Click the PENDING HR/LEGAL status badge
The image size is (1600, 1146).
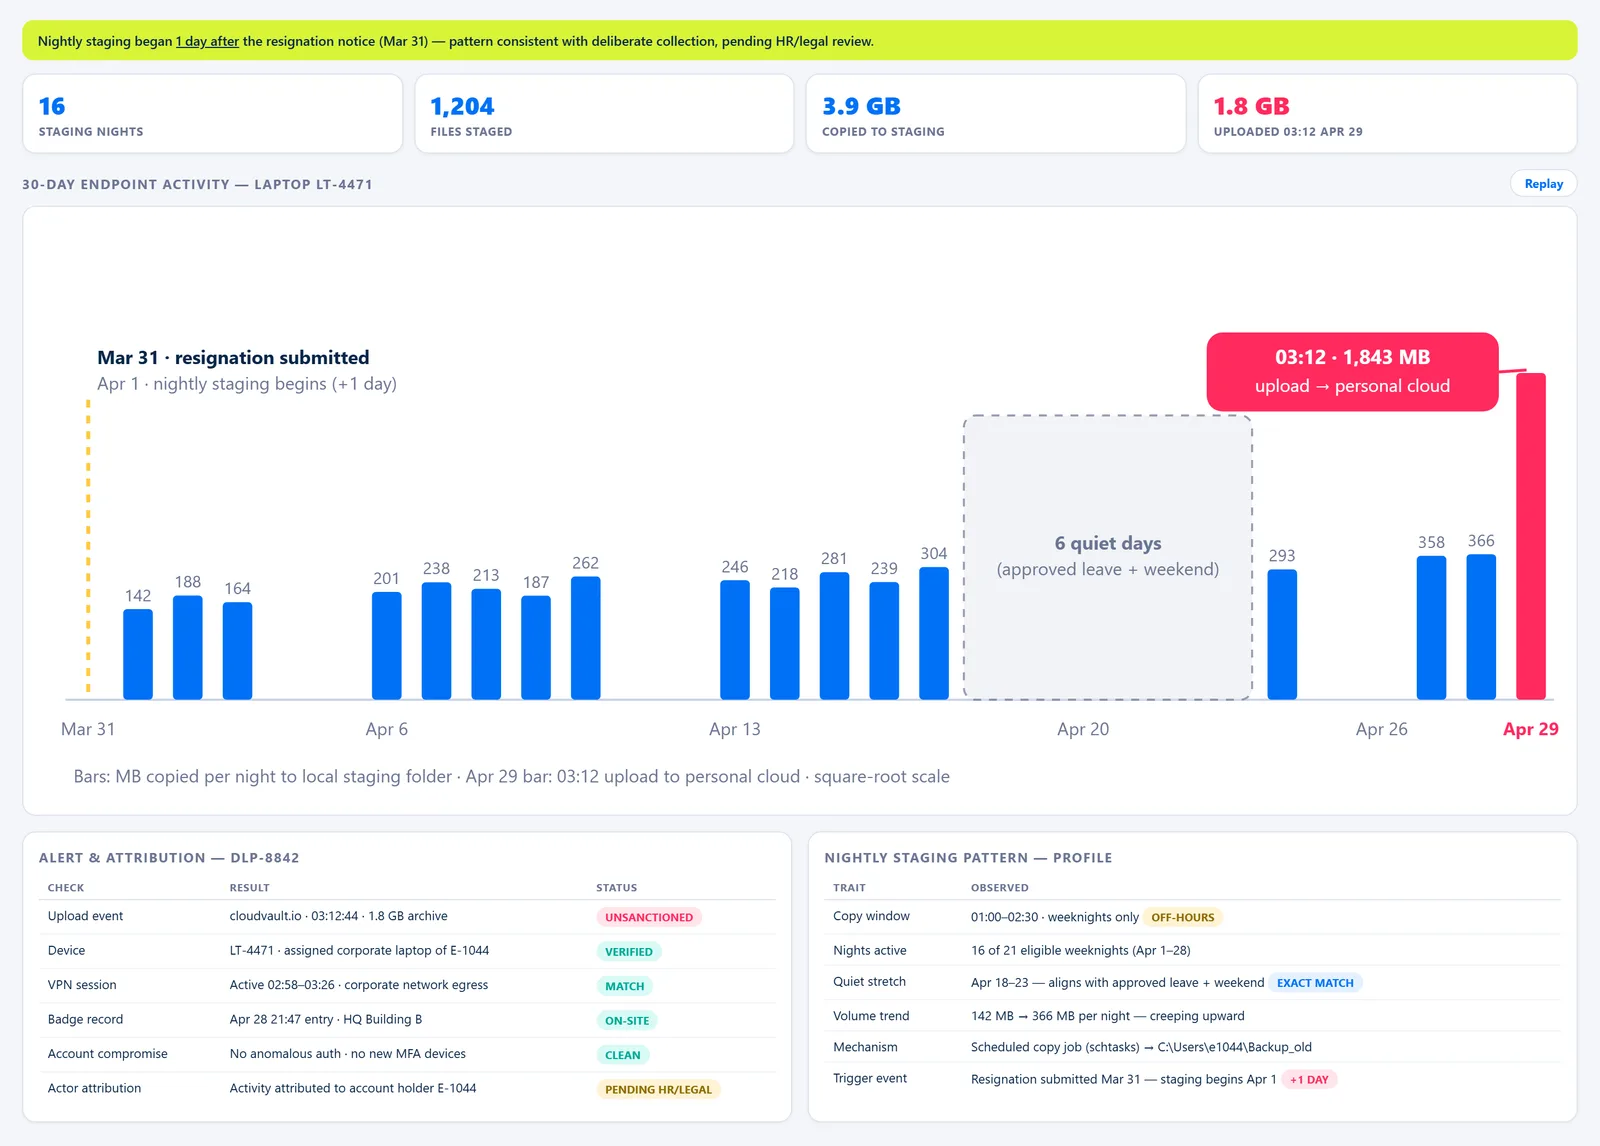click(x=659, y=1090)
